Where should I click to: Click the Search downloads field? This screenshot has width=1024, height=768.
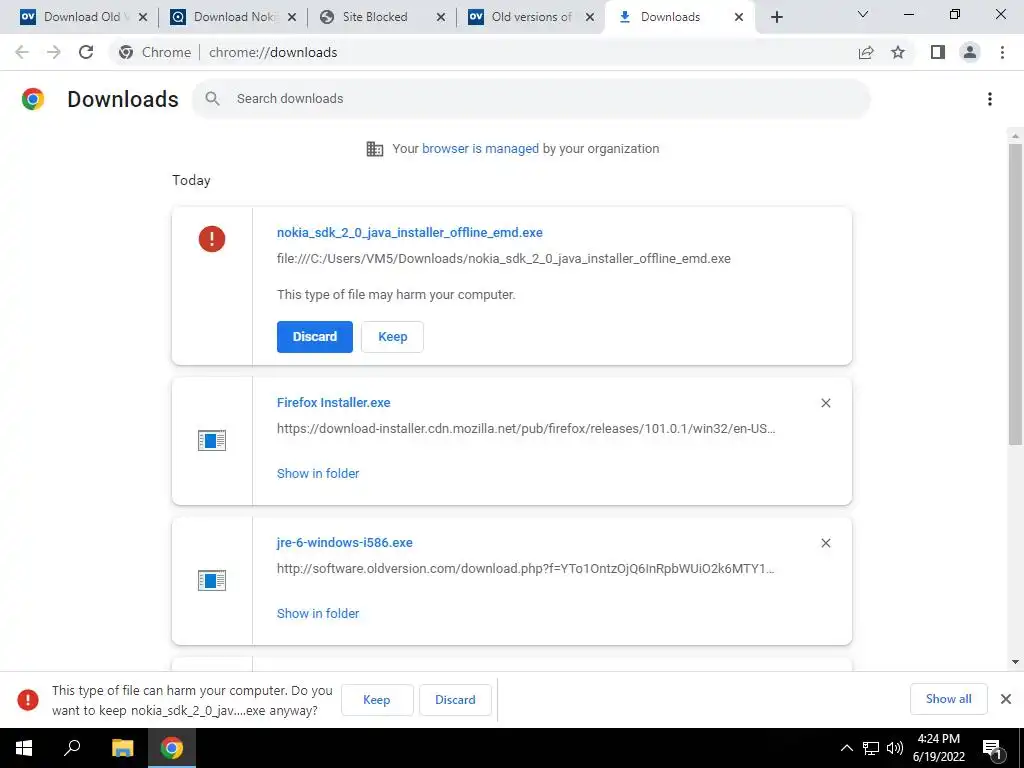[x=530, y=99]
